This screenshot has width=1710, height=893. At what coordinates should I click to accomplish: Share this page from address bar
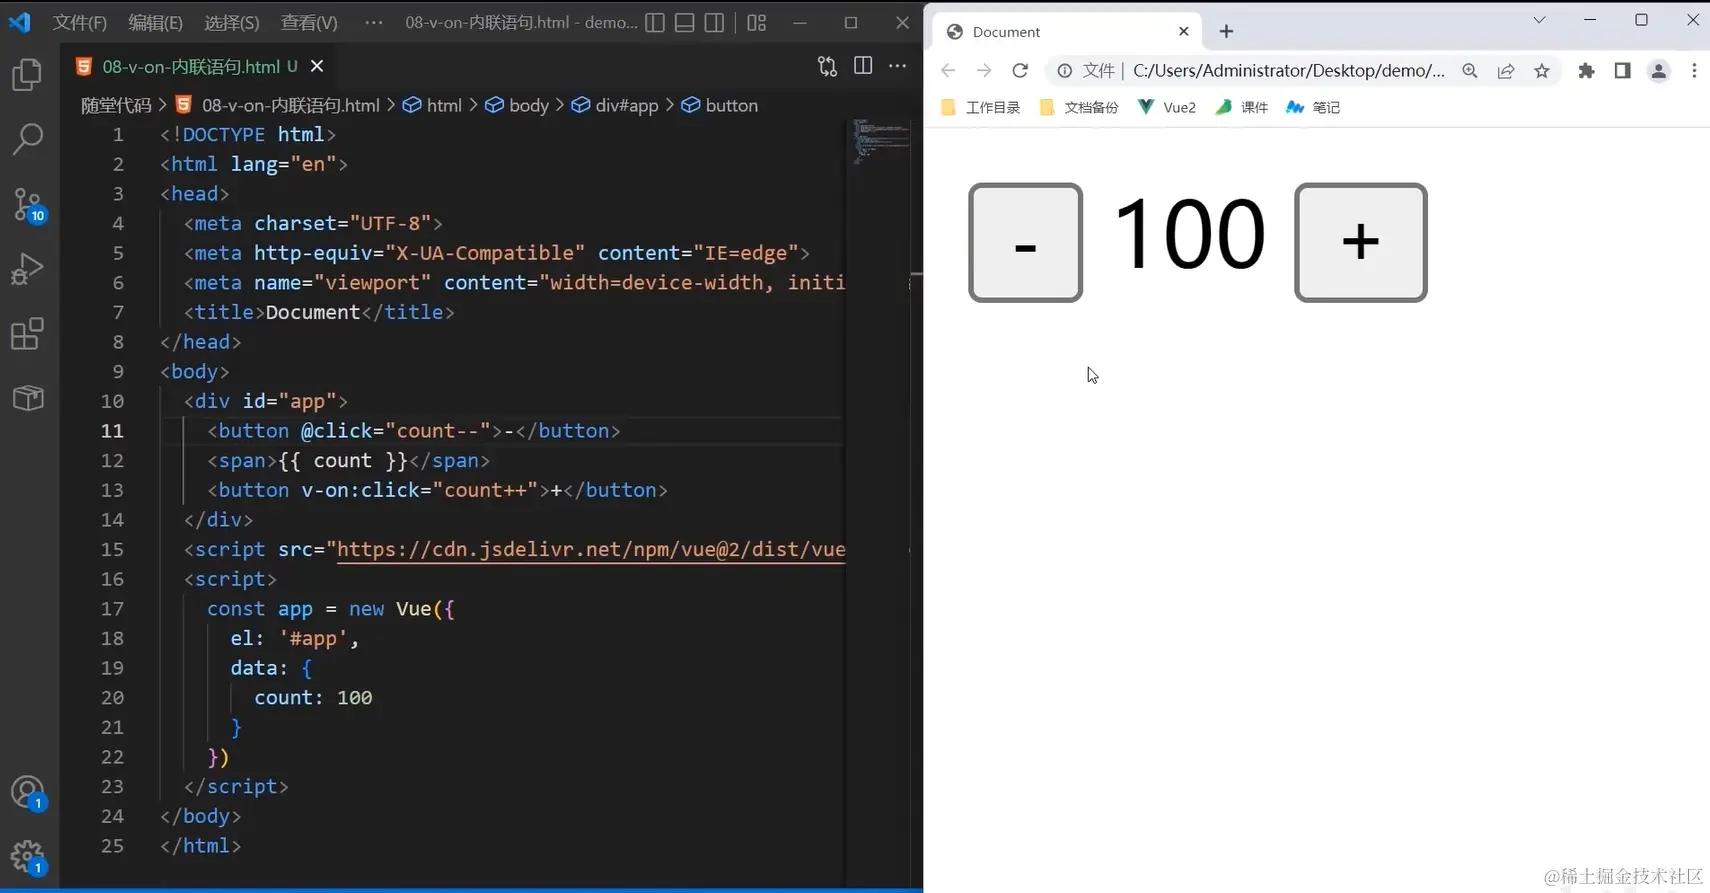(x=1506, y=70)
